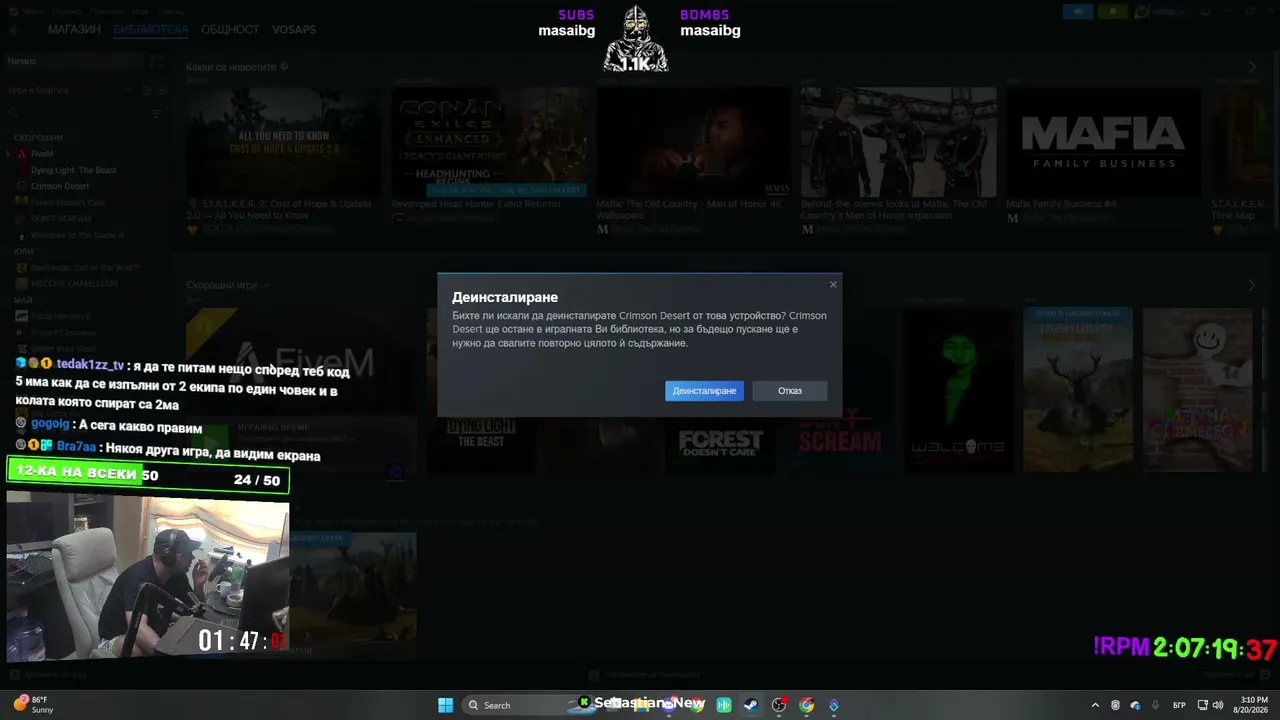The width and height of the screenshot is (1280, 720).
Task: Click the collections grid view icon
Action: pos(157,61)
